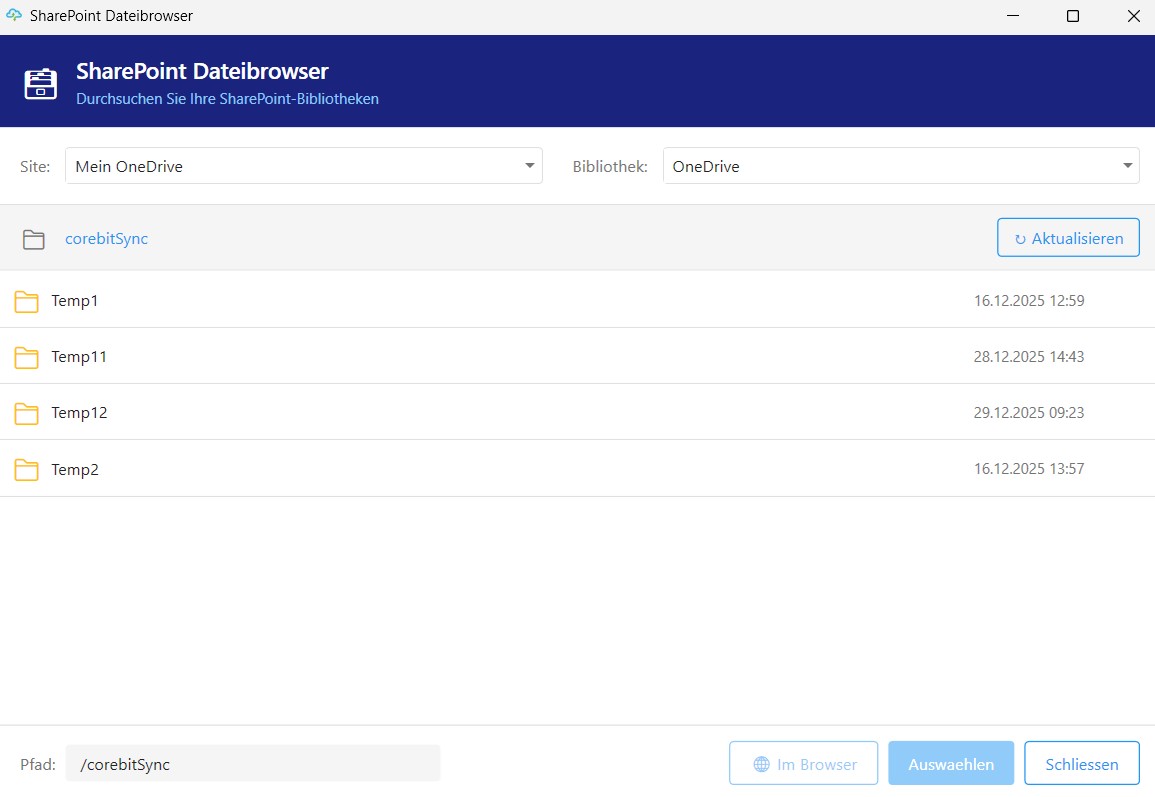The image size is (1155, 797).
Task: Open the Bibliothek dropdown showing OneDrive
Action: pyautogui.click(x=898, y=165)
